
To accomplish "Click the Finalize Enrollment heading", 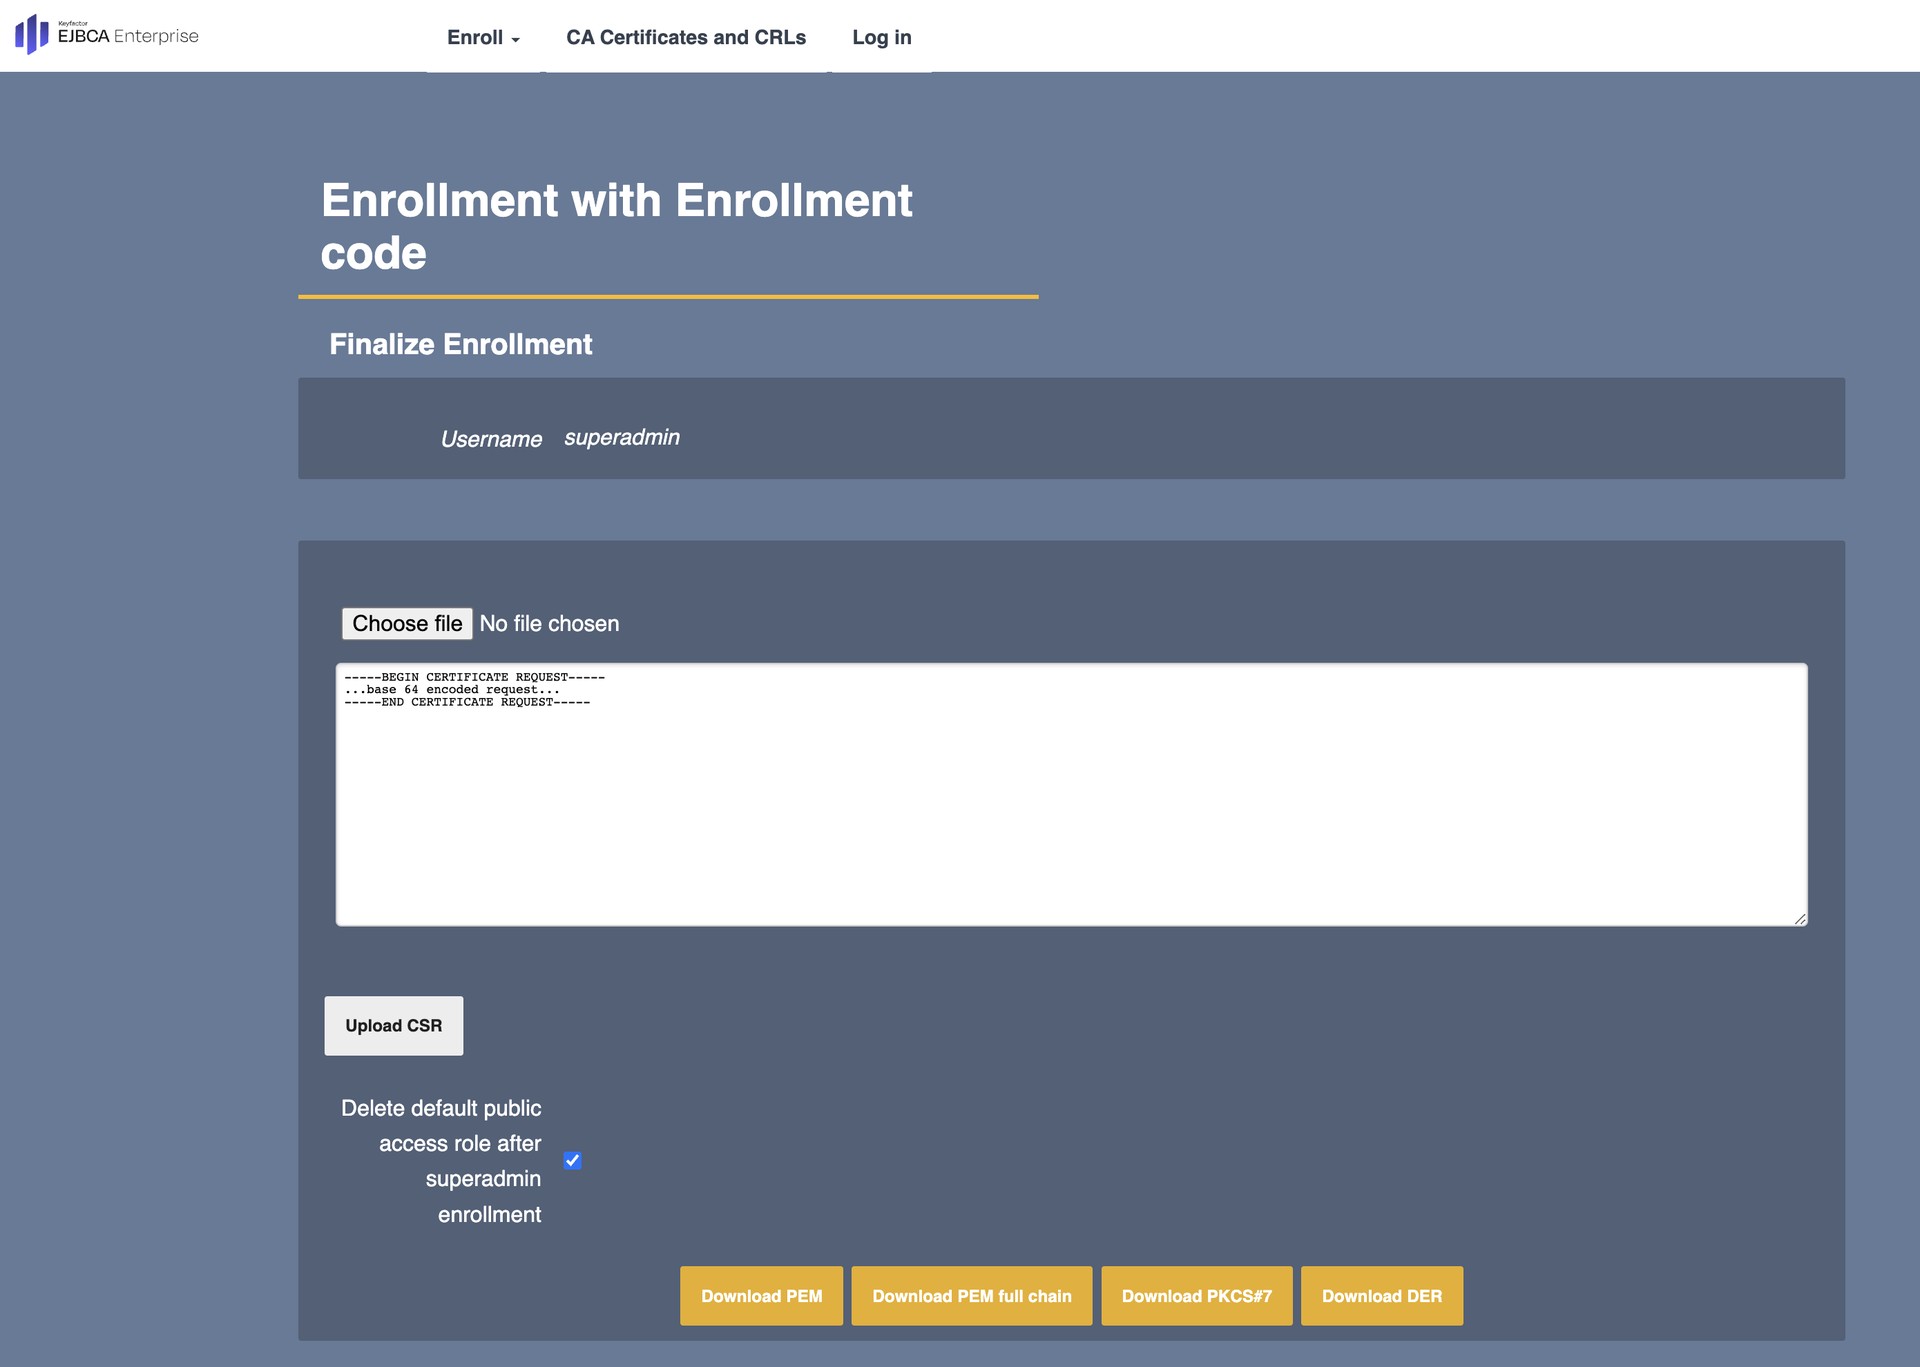I will pos(460,344).
